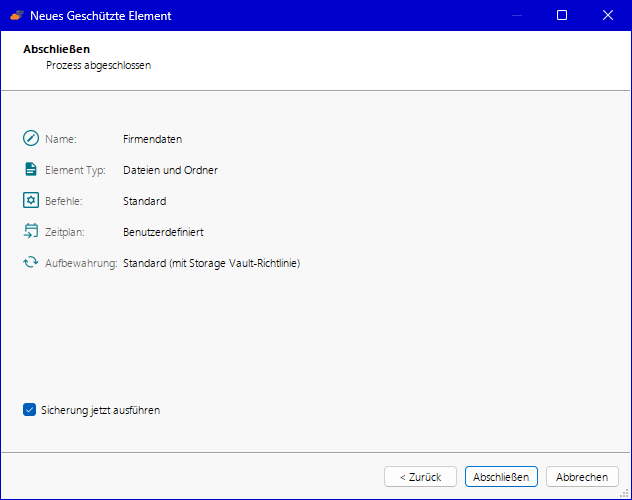
Task: Click the Prozess abgeschlossen subtitle
Action: 98,65
